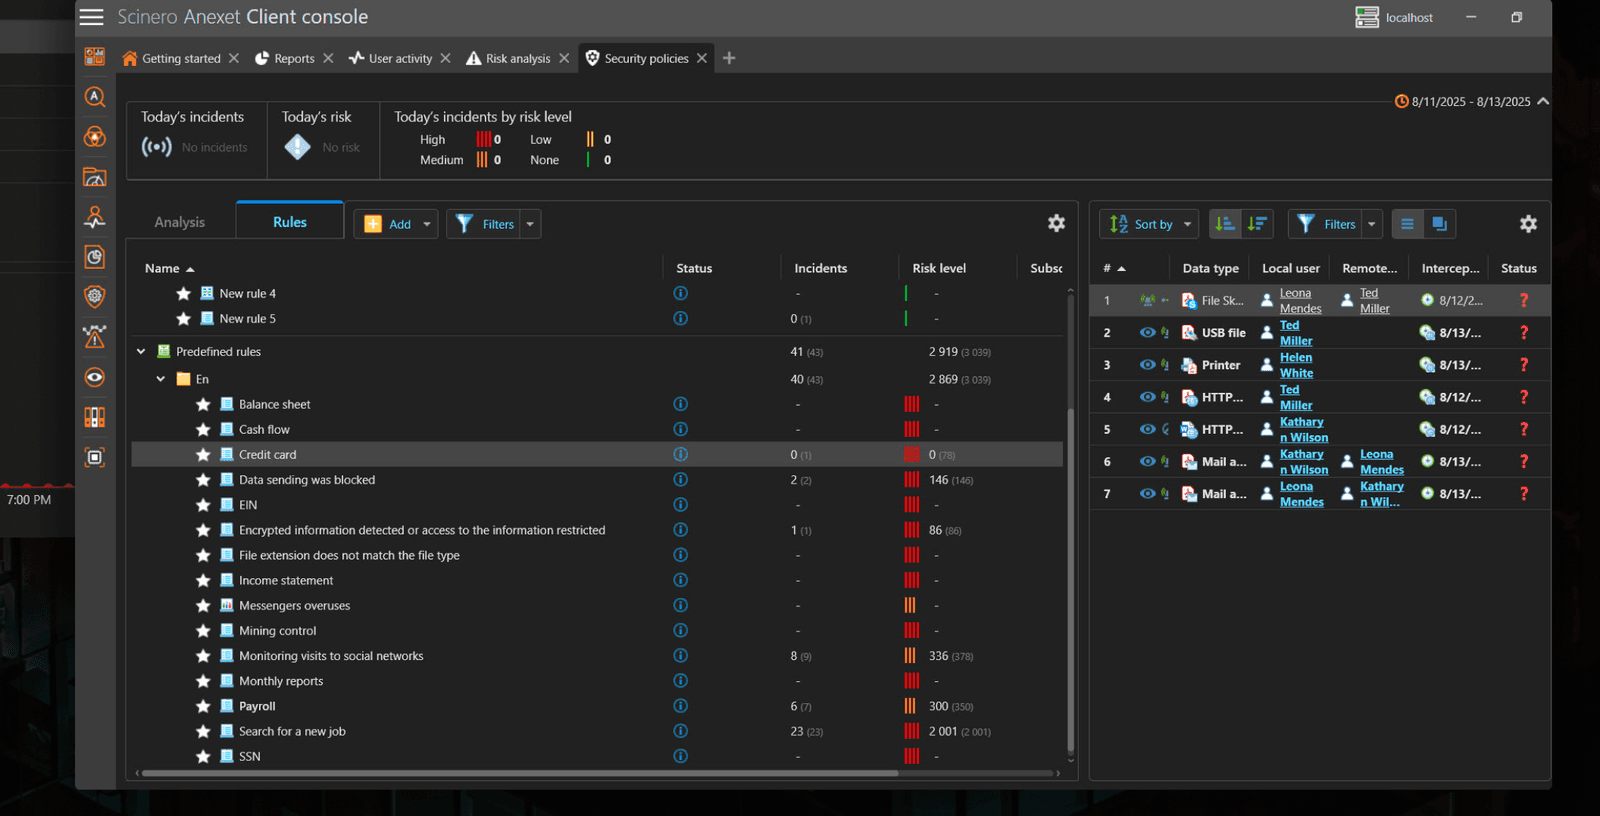Open the risk warning sidebar icon
This screenshot has height=816, width=1600.
pos(95,337)
